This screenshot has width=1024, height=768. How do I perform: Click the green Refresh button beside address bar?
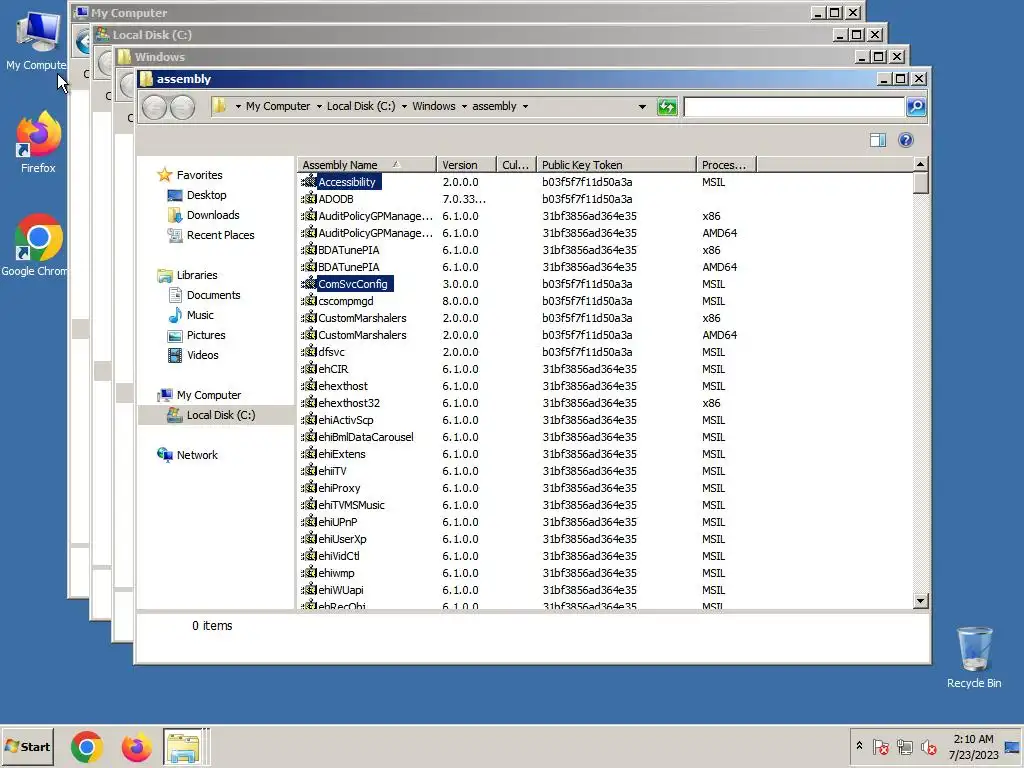click(667, 106)
